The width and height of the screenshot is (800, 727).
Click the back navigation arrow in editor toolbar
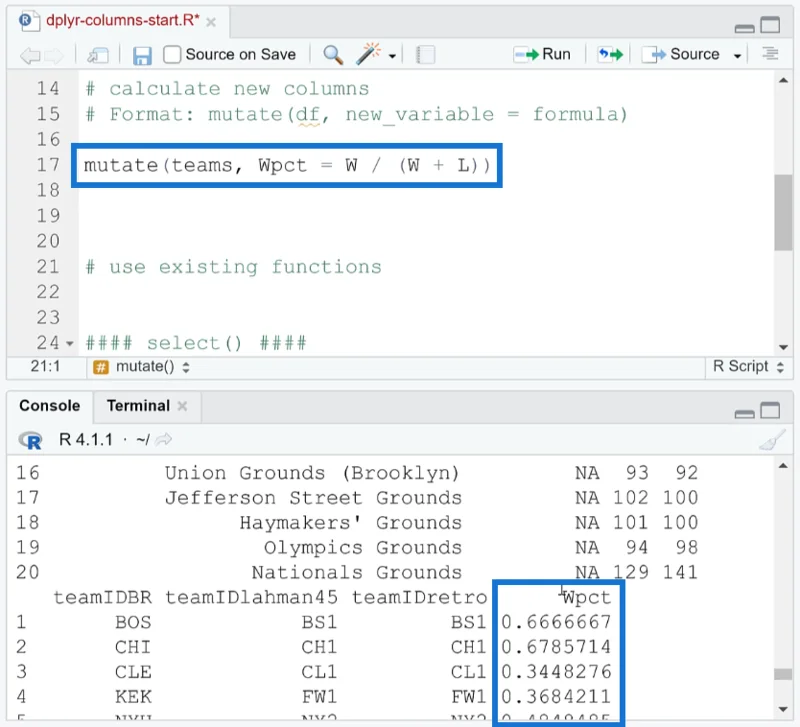[30, 55]
